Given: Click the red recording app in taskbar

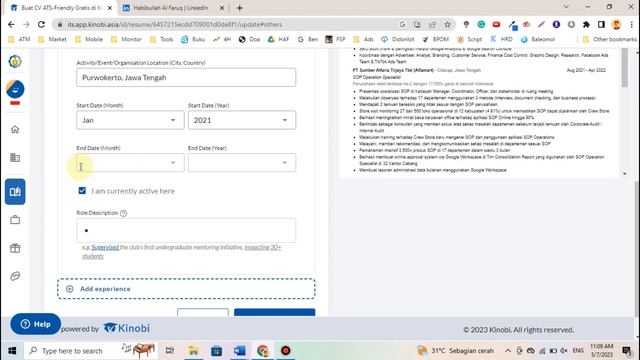Looking at the screenshot, I should [x=285, y=351].
